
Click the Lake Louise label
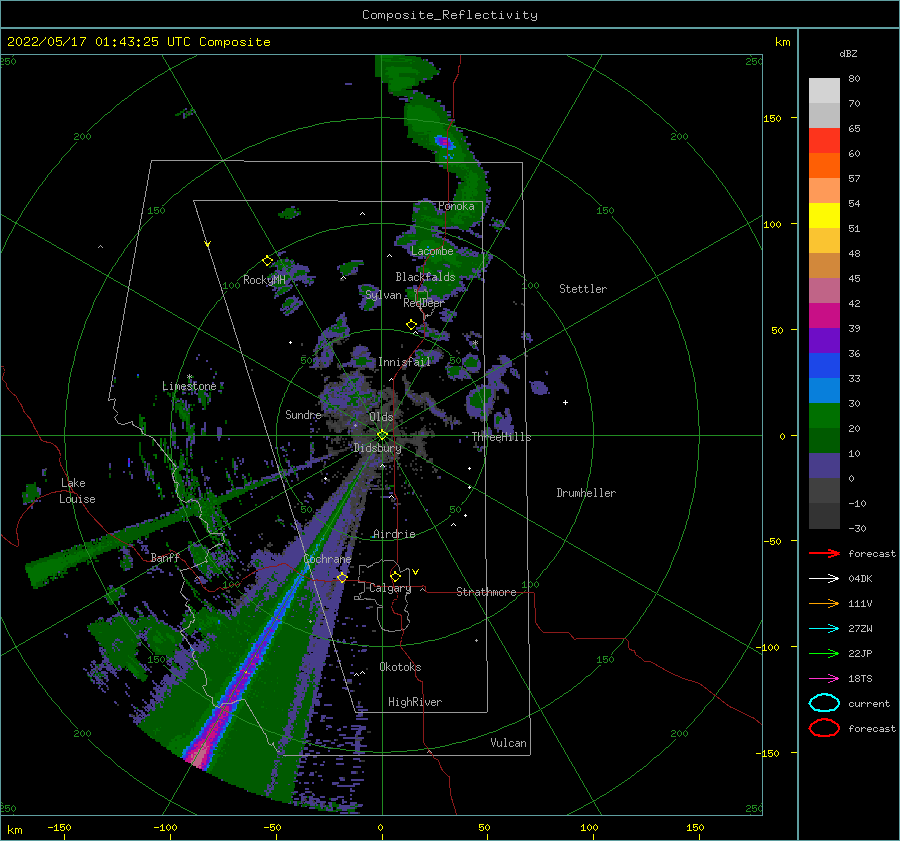point(77,491)
